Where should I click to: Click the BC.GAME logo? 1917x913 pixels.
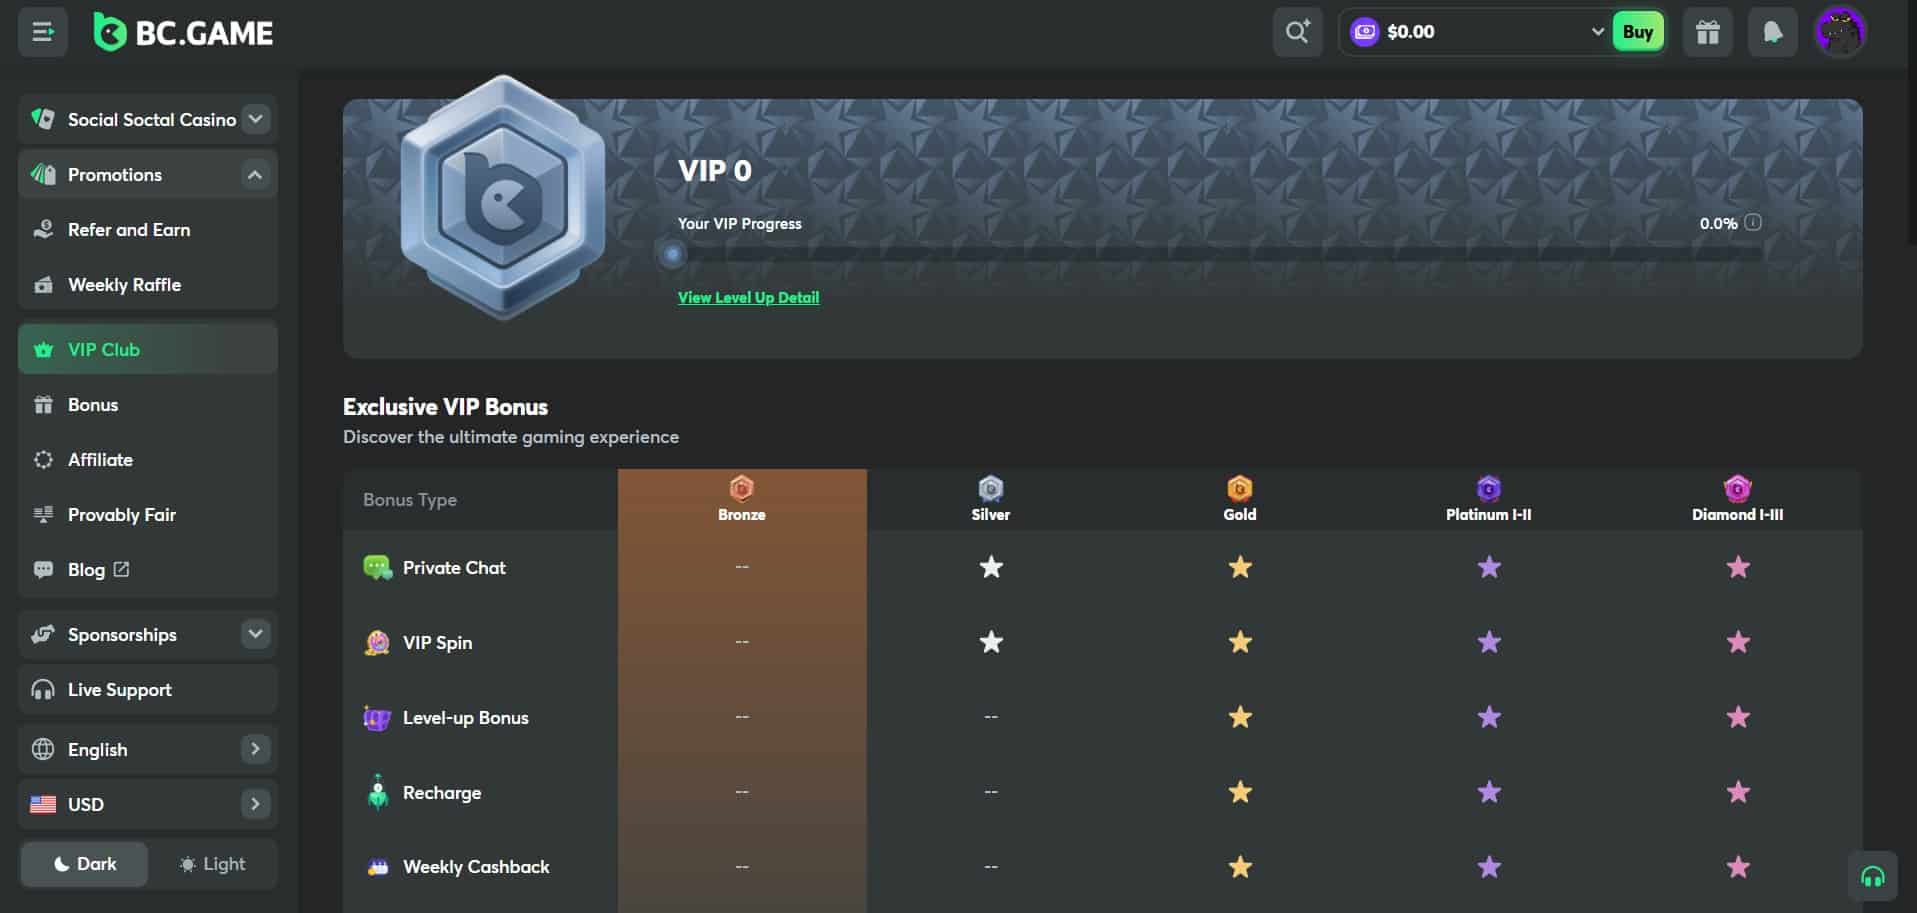[184, 33]
